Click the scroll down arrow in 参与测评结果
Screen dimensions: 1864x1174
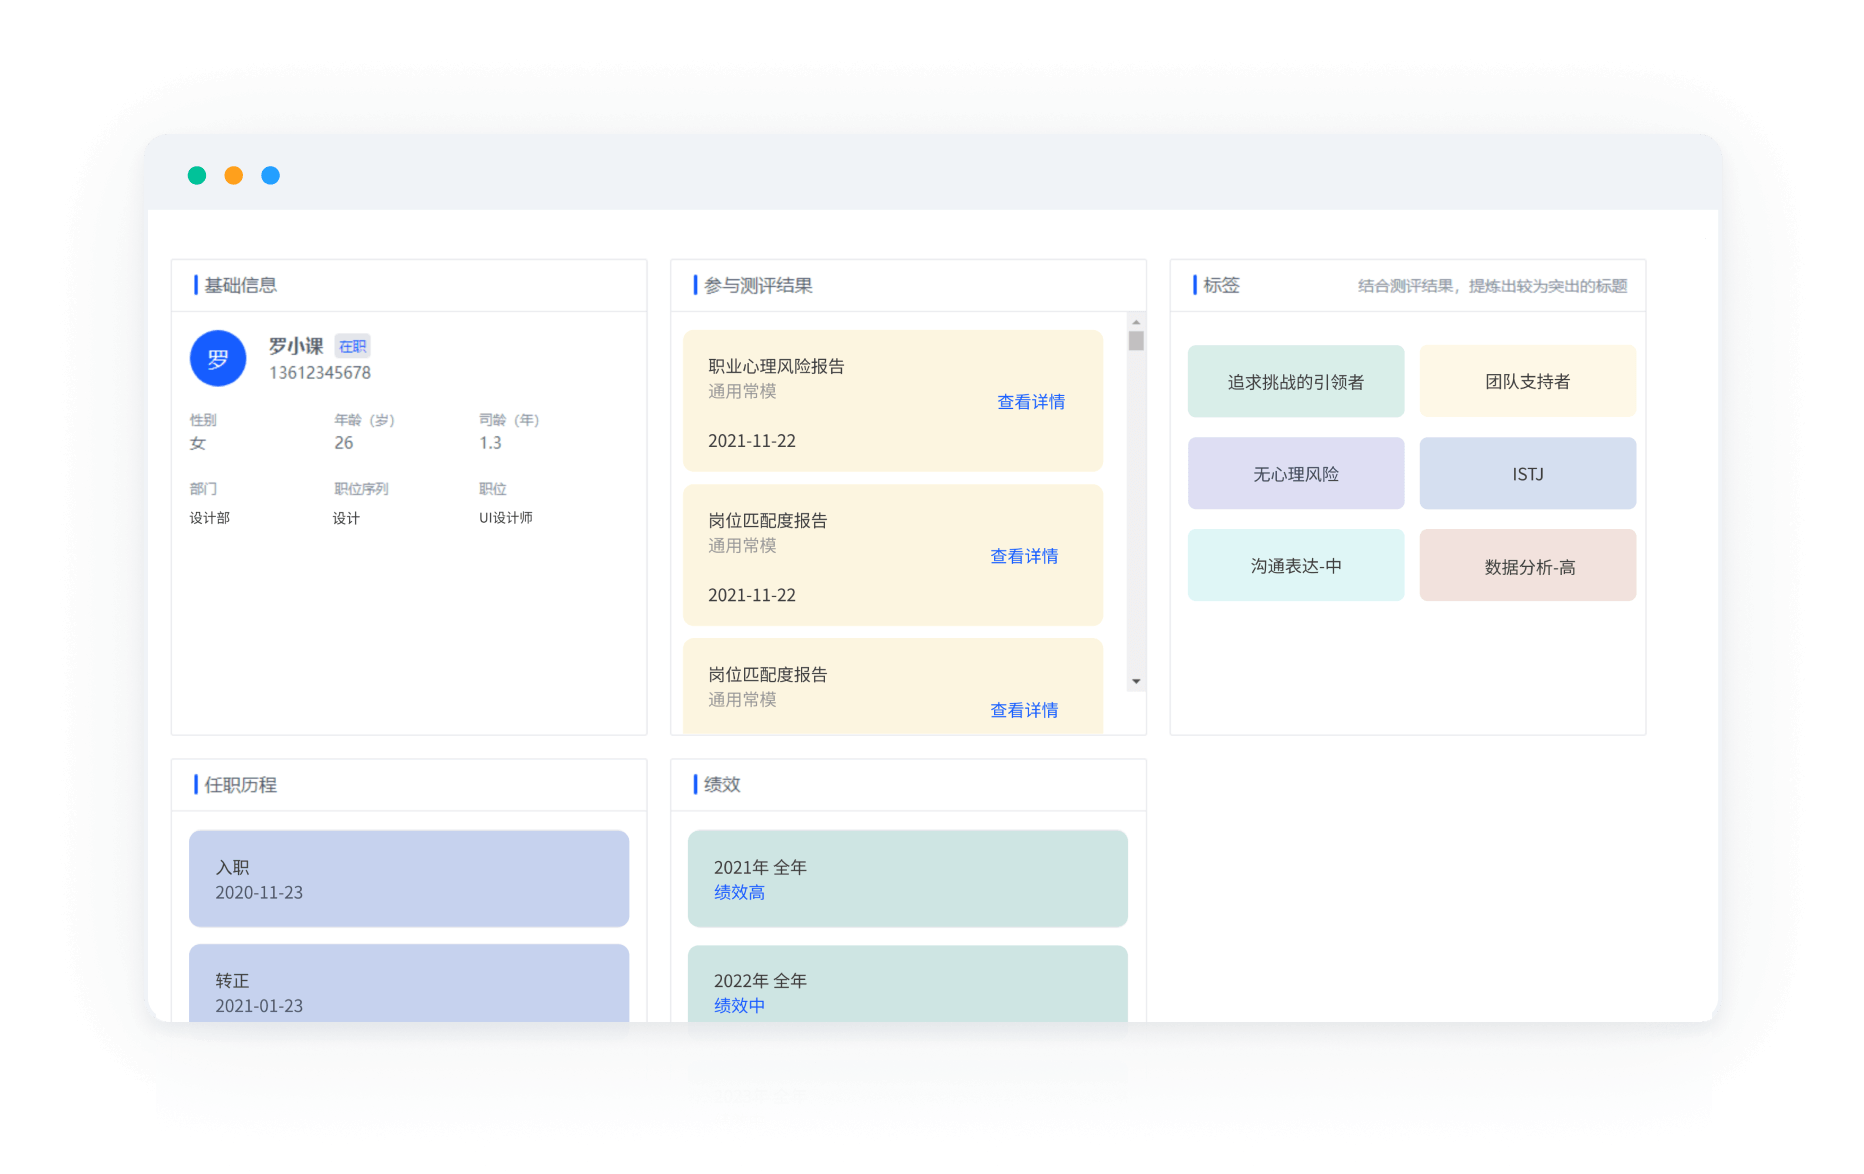coord(1136,681)
